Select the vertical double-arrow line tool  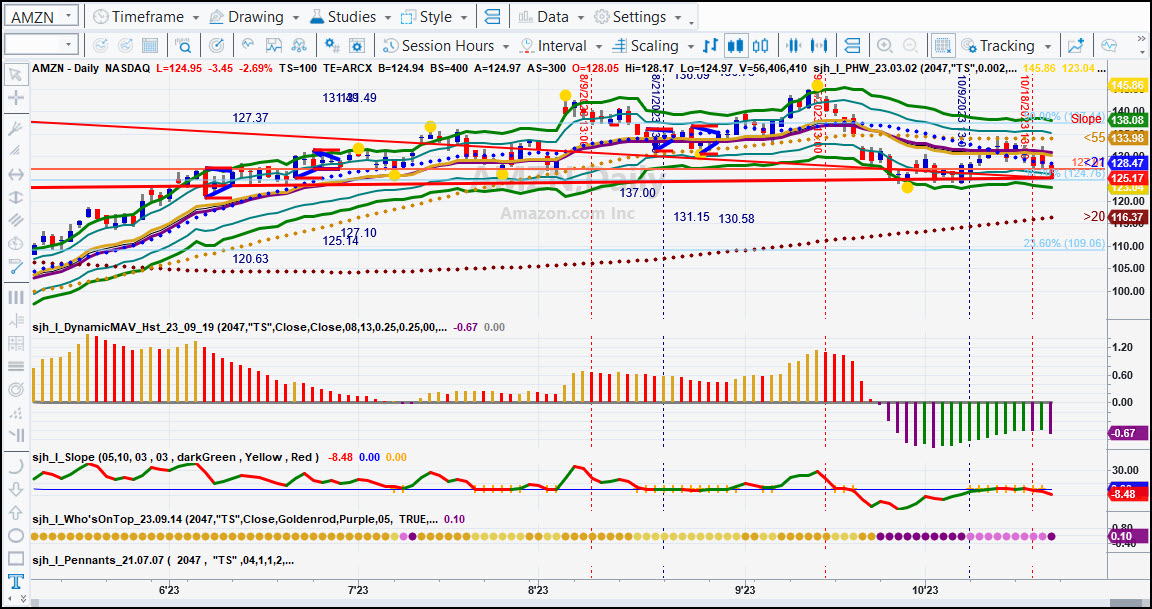click(15, 198)
